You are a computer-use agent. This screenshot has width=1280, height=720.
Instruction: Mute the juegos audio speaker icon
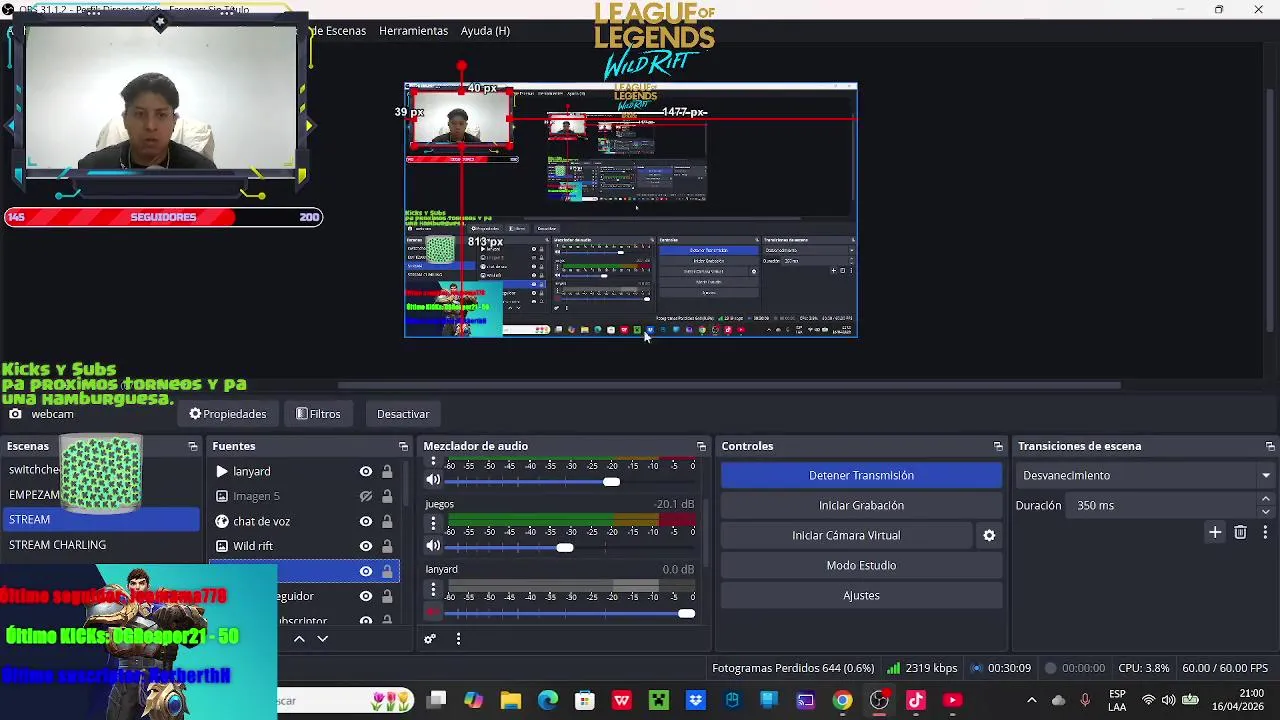[433, 545]
